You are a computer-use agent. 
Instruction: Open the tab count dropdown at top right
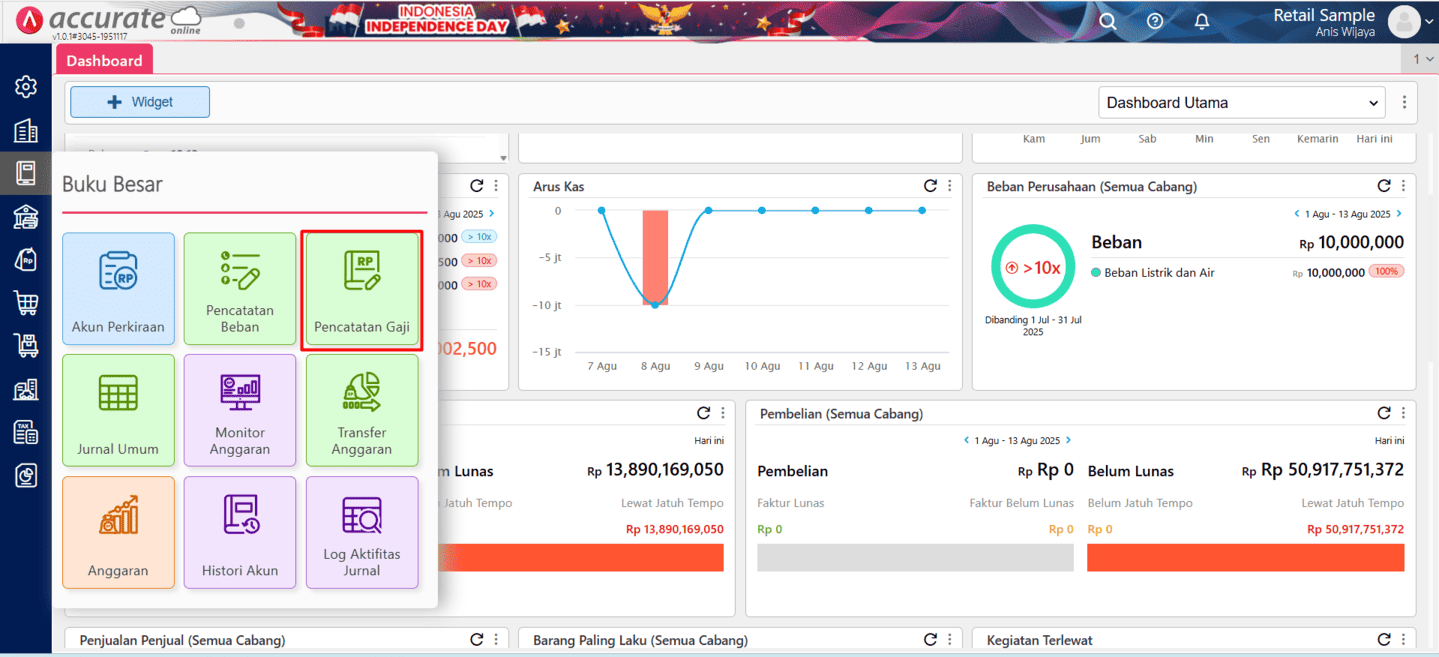point(1423,59)
